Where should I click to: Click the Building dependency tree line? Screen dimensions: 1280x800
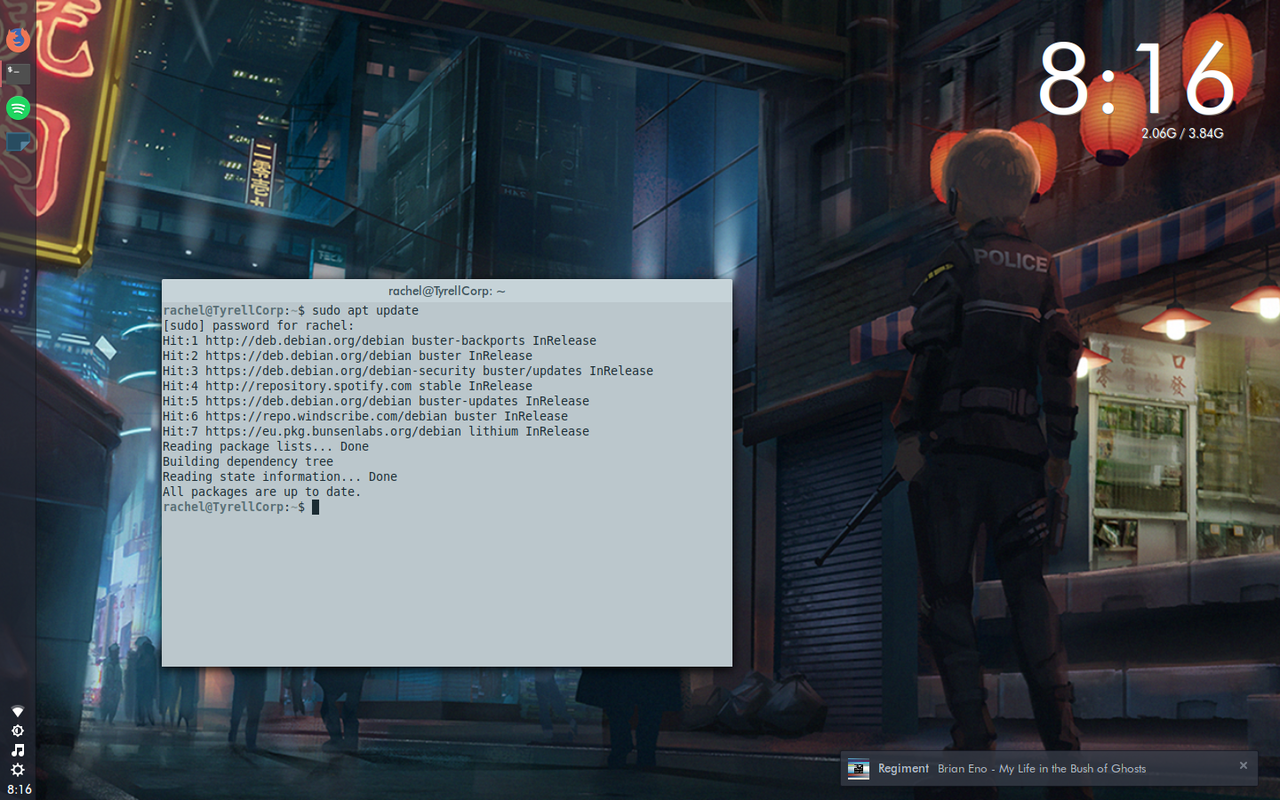(x=247, y=461)
